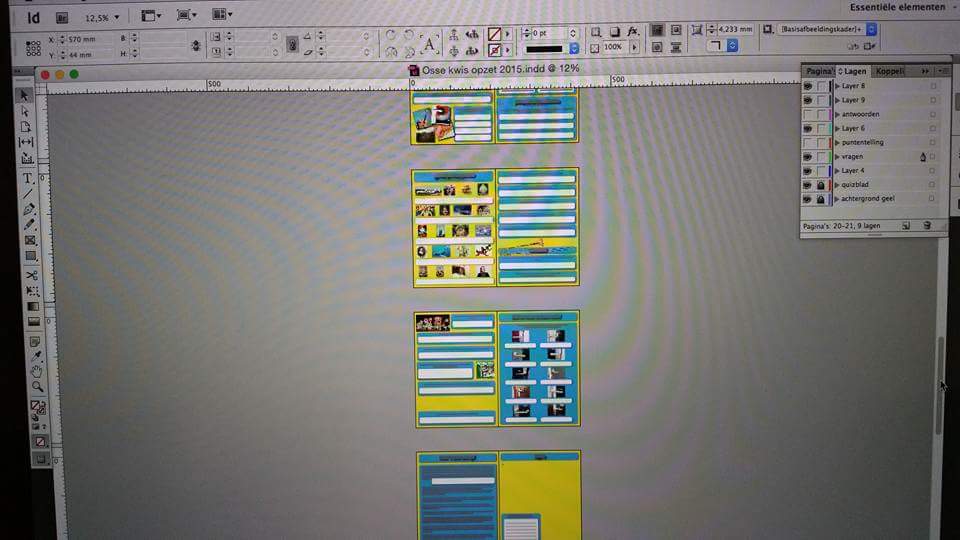The image size is (960, 540).
Task: Expand Layer 8 disclosure triangle
Action: point(838,86)
